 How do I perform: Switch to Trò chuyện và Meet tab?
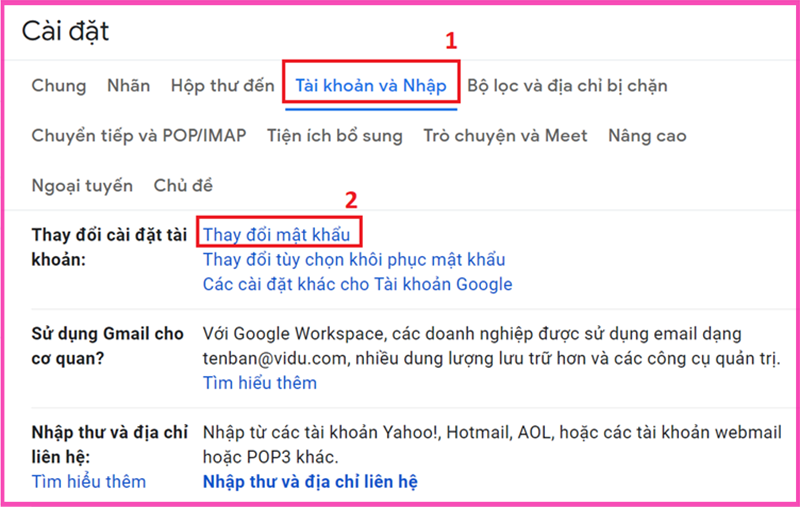[x=505, y=135]
